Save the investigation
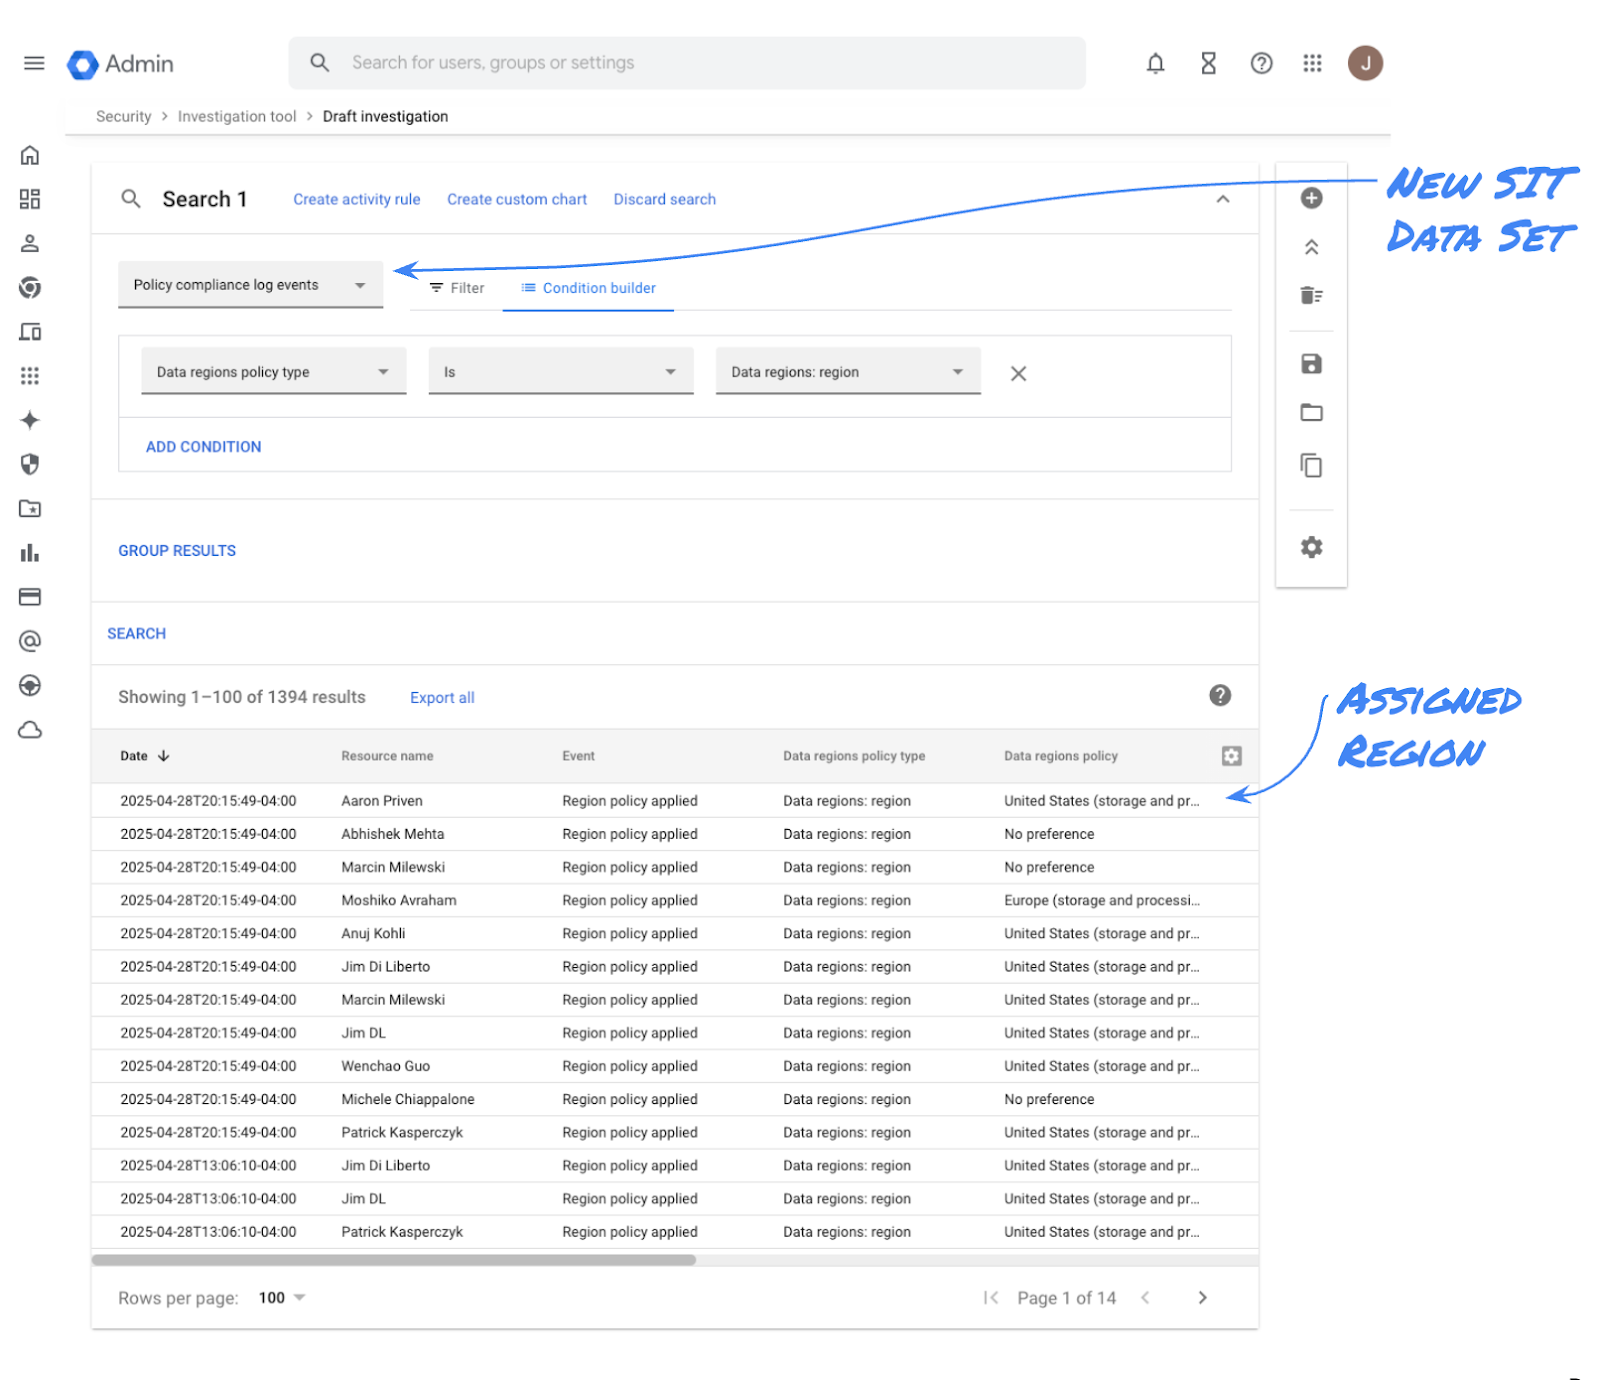Viewport: 1600px width, 1380px height. pyautogui.click(x=1311, y=364)
